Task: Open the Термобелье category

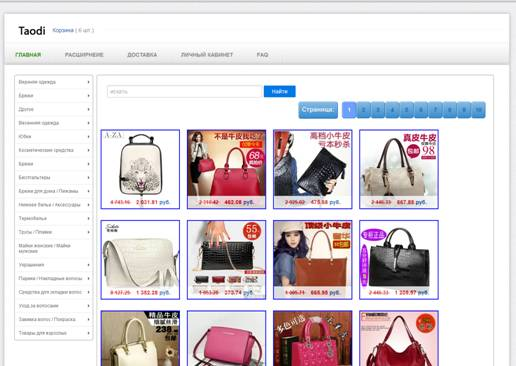Action: pos(33,218)
